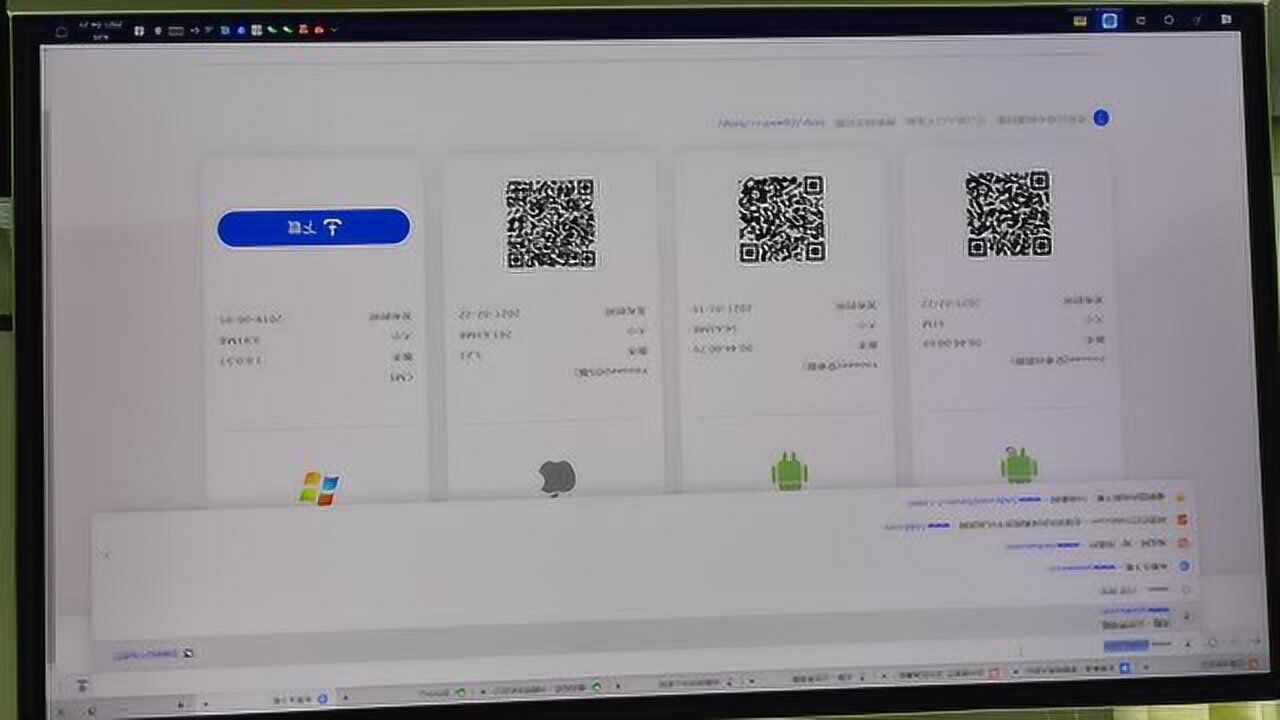Click the QR code above the Apple logo
The width and height of the screenshot is (1280, 720).
click(x=550, y=223)
